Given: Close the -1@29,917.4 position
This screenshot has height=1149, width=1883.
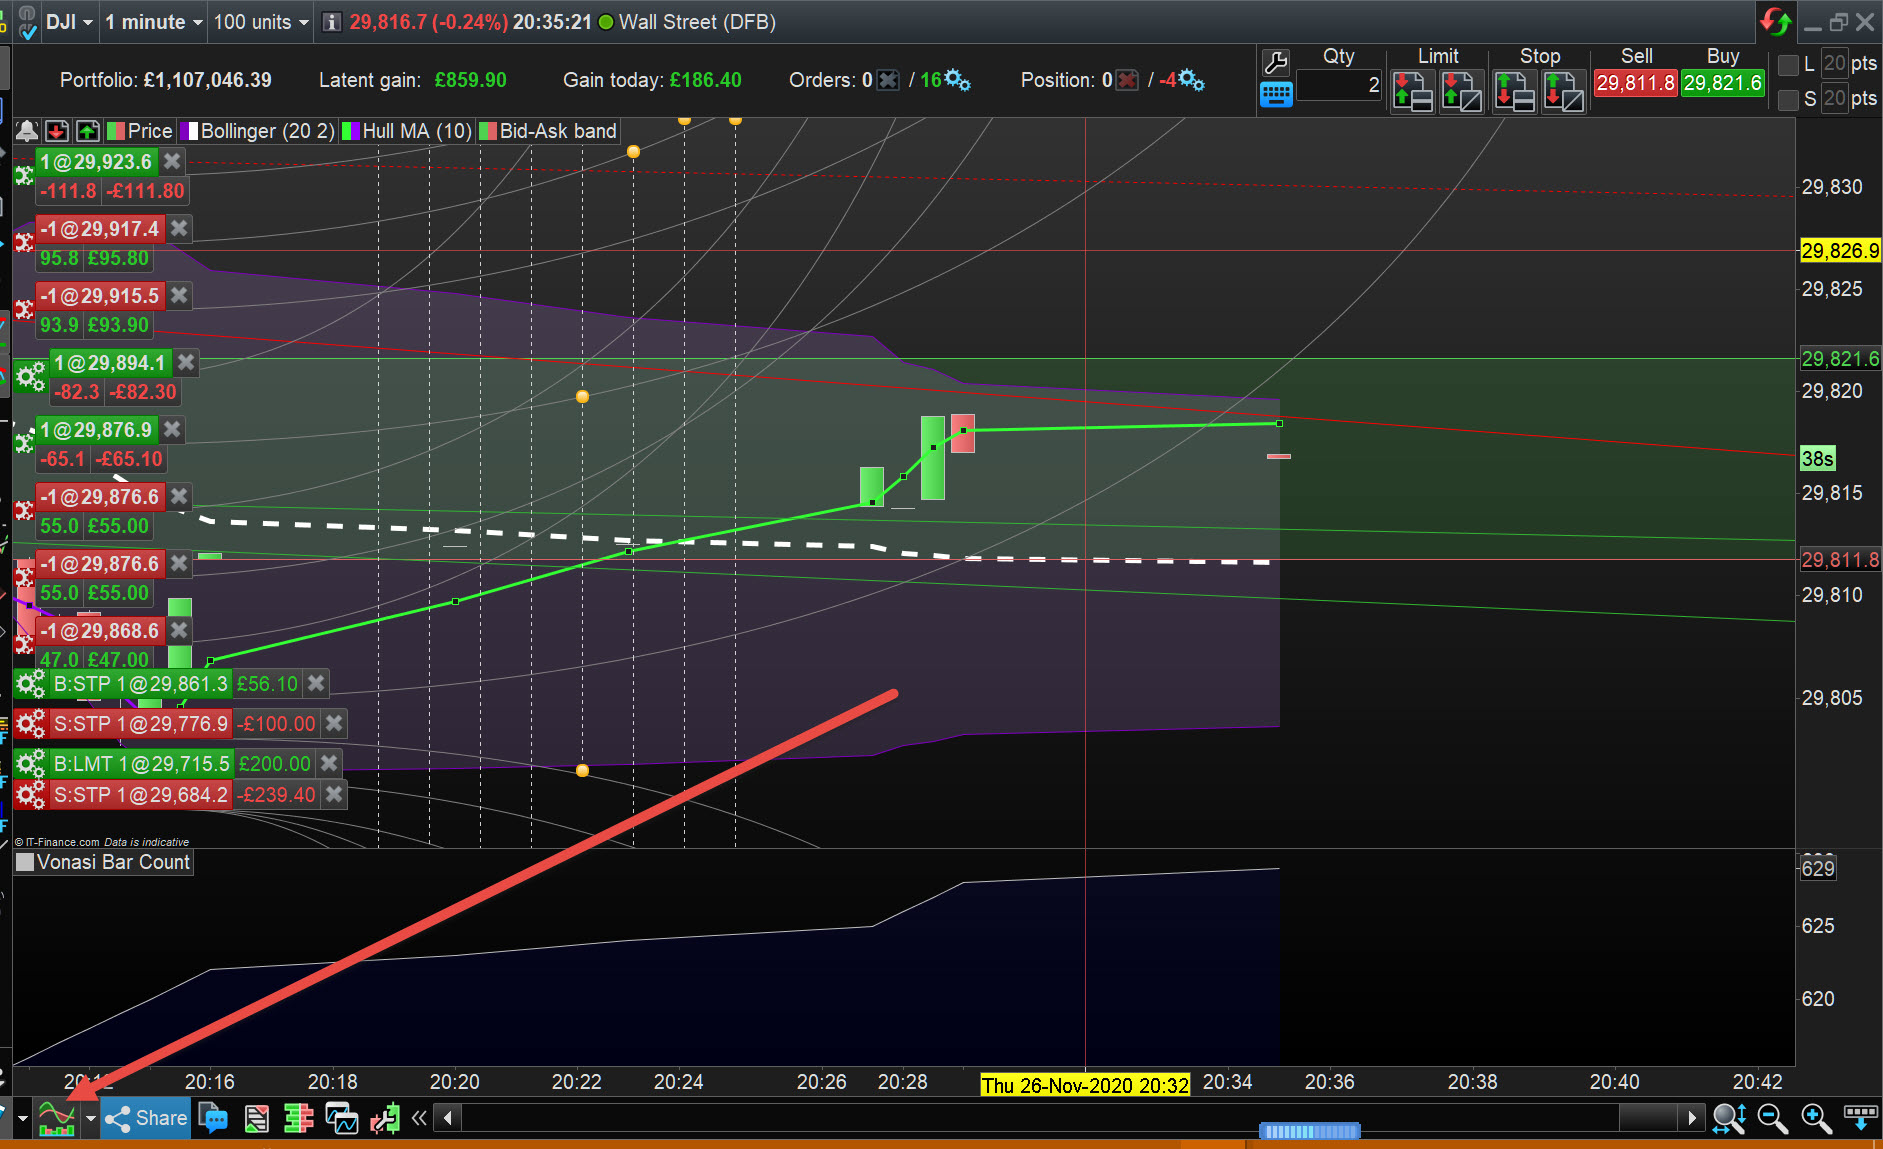Looking at the screenshot, I should tap(179, 228).
